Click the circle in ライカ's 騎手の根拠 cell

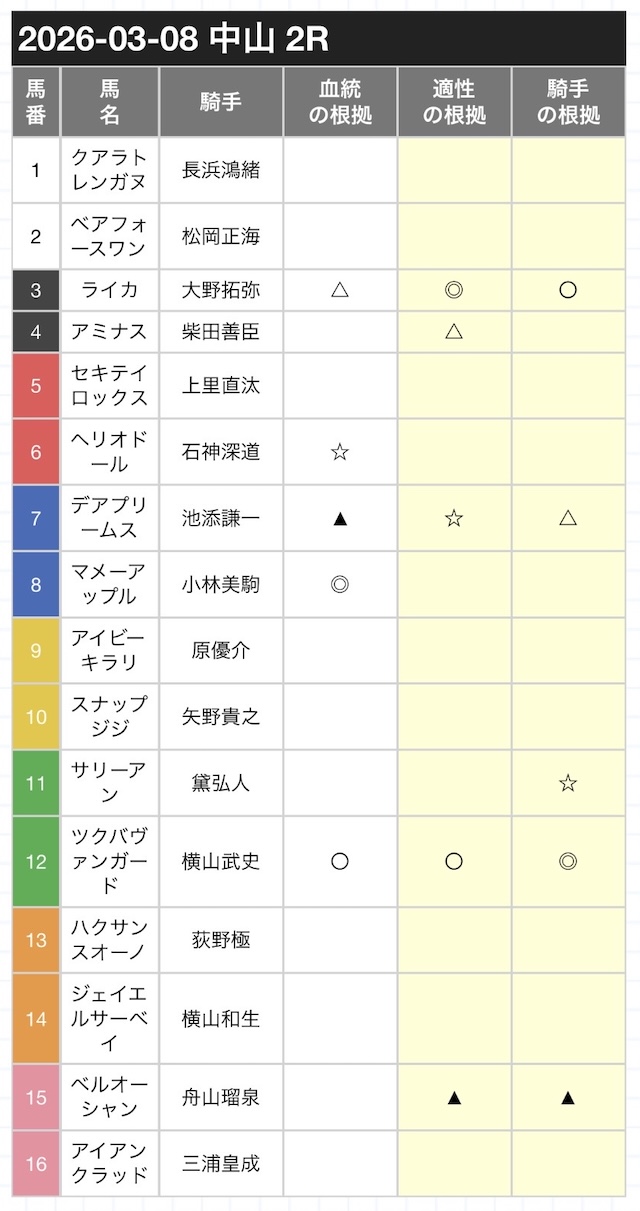568,290
